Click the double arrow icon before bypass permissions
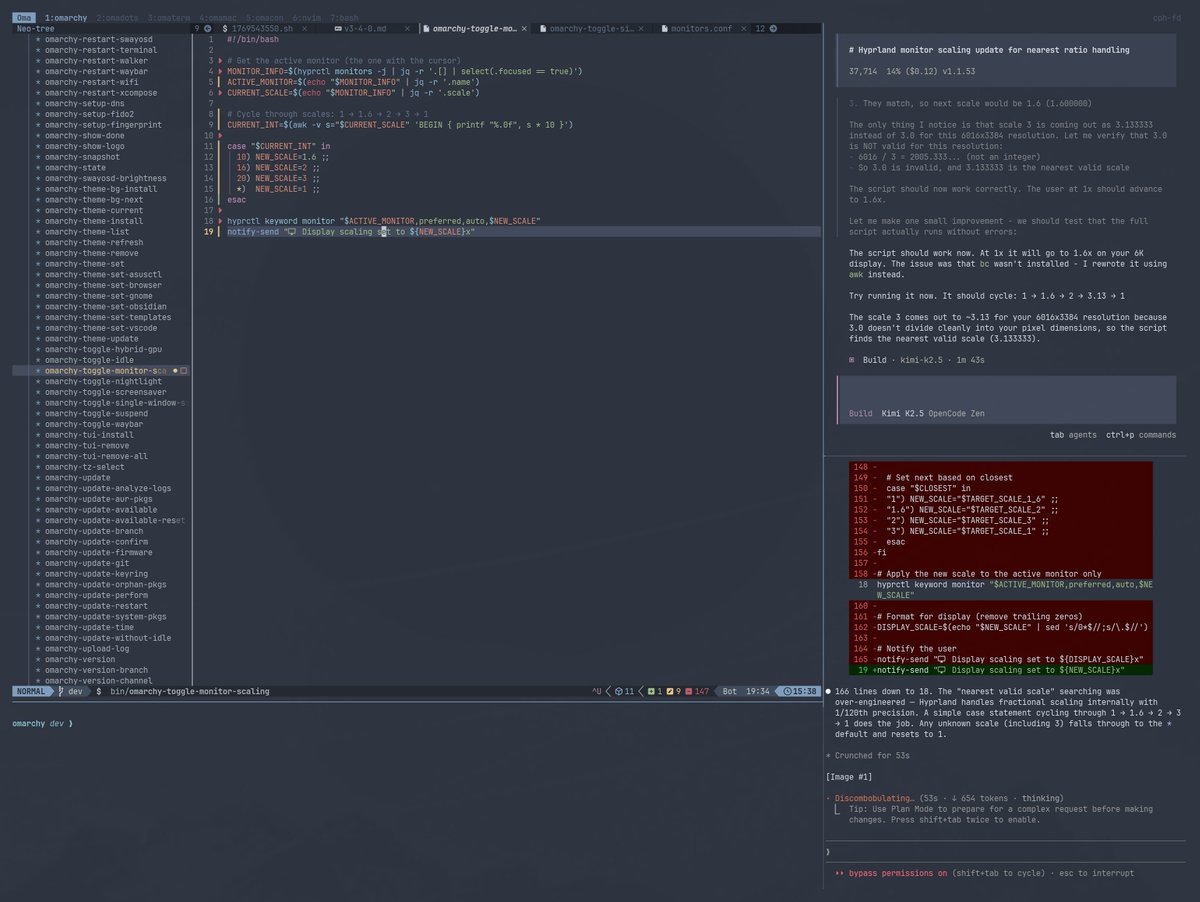1200x902 pixels. tap(838, 873)
